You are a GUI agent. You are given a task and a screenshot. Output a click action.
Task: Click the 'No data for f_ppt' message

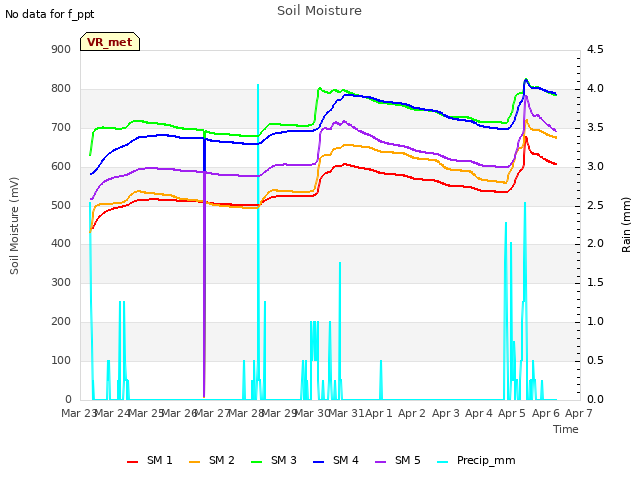click(x=49, y=14)
